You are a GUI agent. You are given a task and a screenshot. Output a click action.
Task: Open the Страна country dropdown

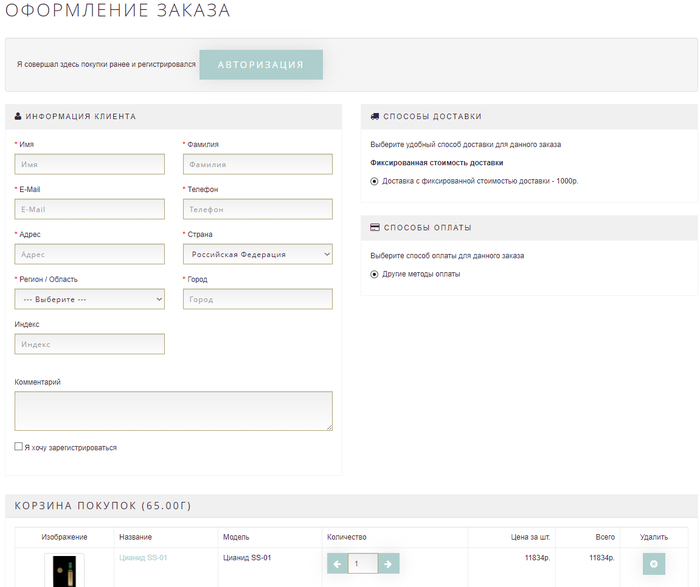click(258, 254)
